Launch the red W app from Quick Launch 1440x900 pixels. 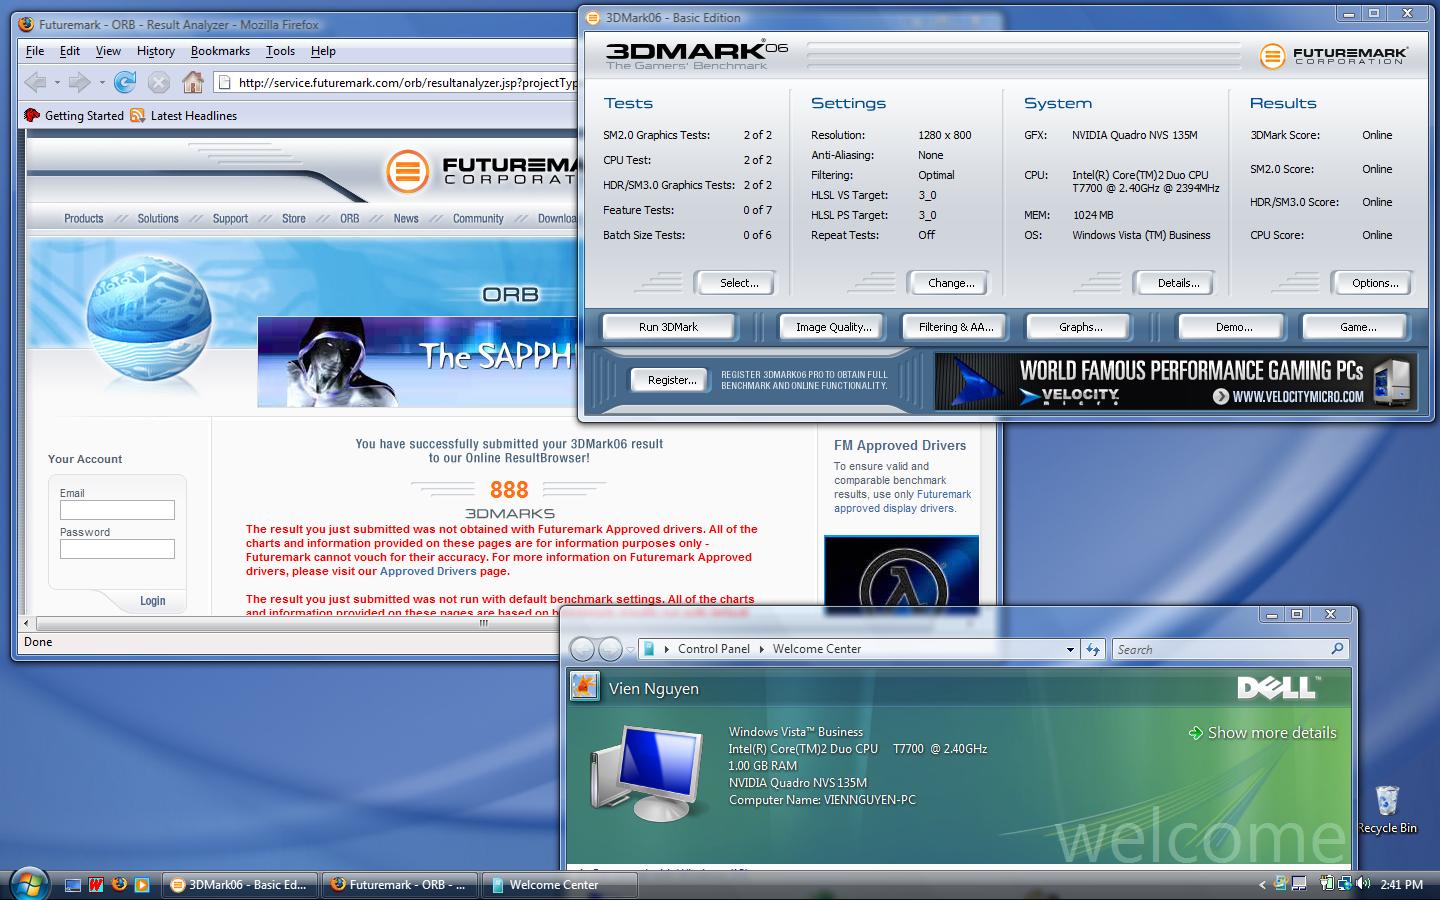96,885
